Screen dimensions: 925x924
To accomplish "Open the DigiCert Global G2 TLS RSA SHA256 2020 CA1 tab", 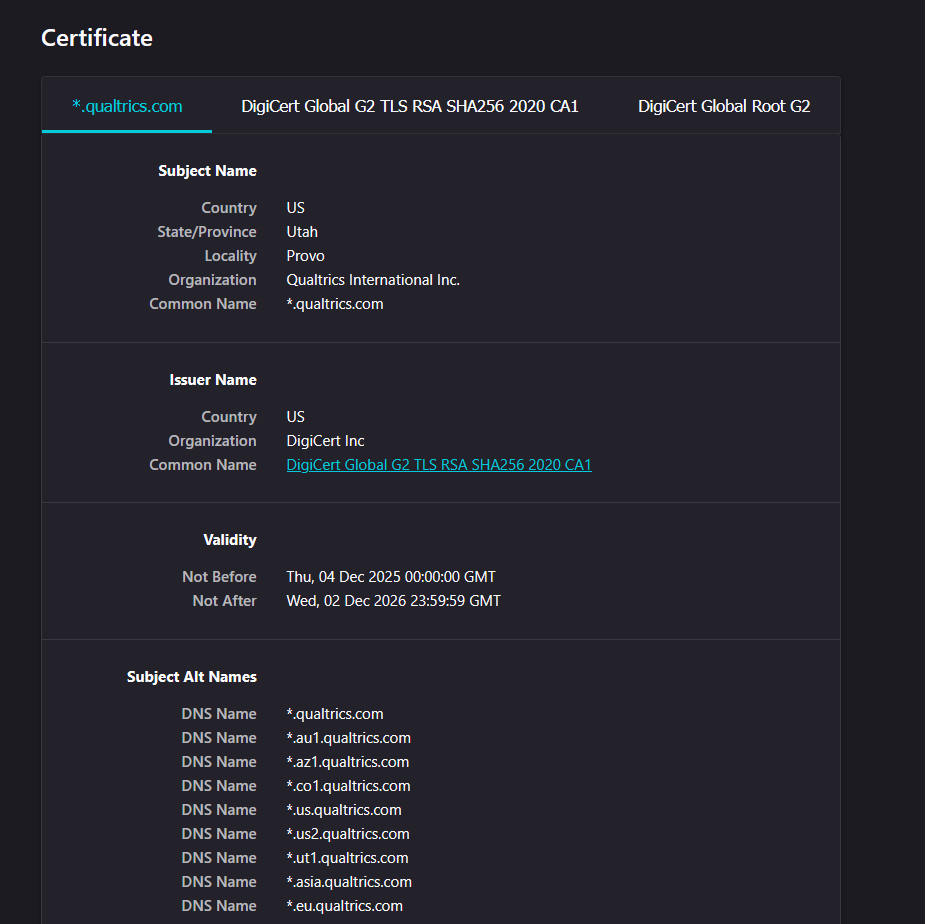I will pos(410,106).
